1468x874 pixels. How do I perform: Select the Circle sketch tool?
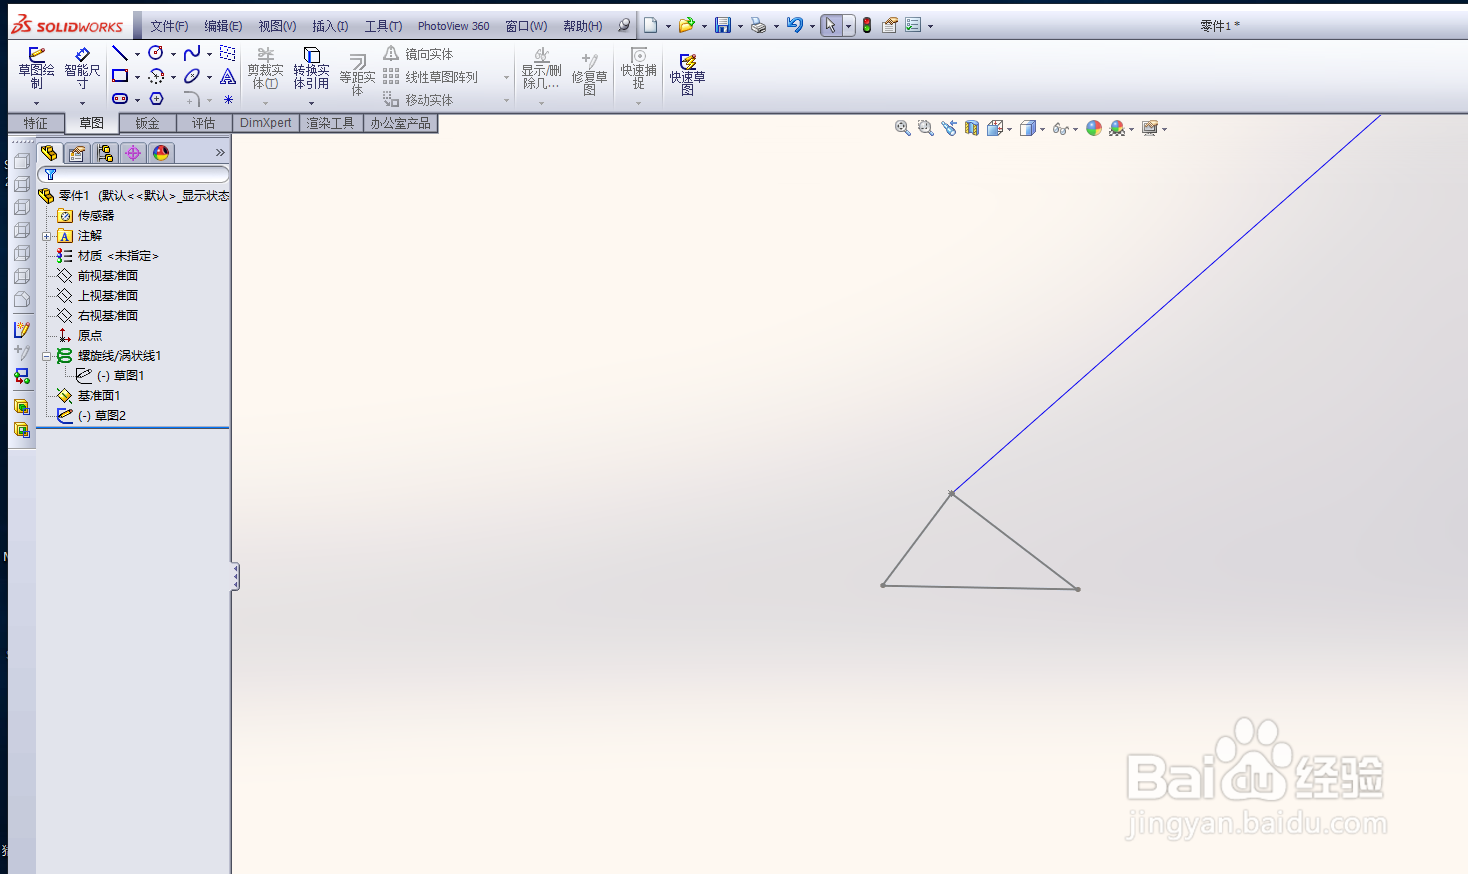click(156, 53)
